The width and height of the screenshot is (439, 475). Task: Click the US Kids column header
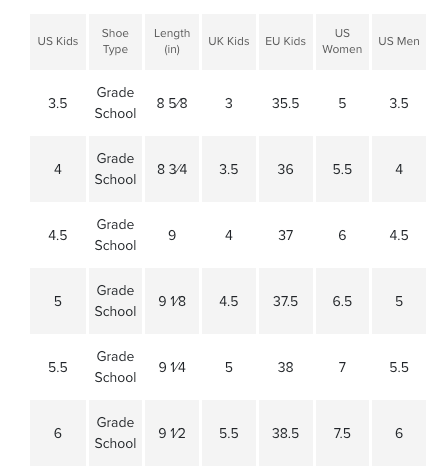click(58, 42)
